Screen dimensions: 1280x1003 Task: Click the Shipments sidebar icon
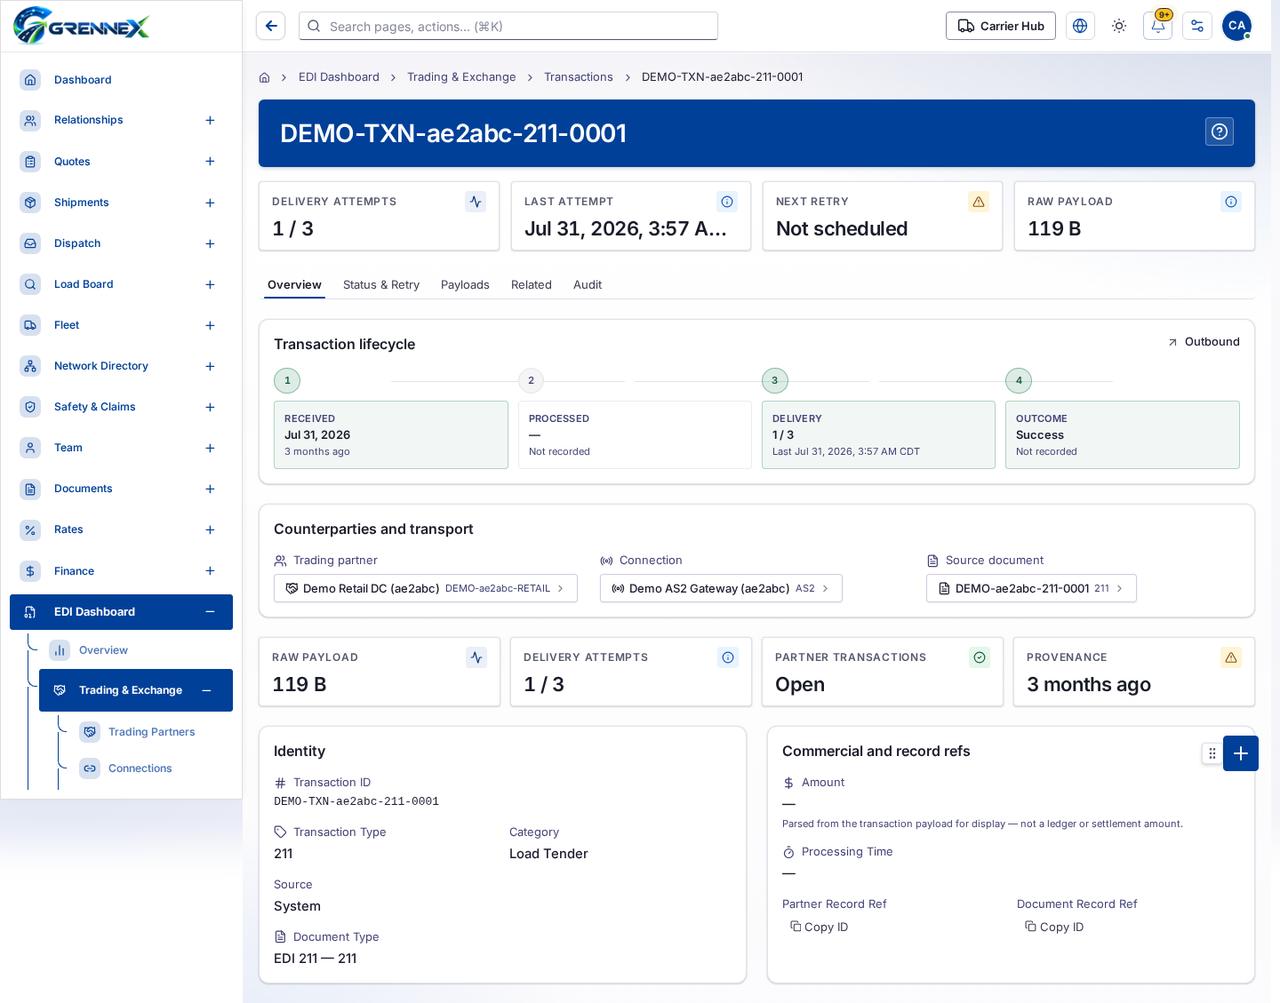coord(30,202)
